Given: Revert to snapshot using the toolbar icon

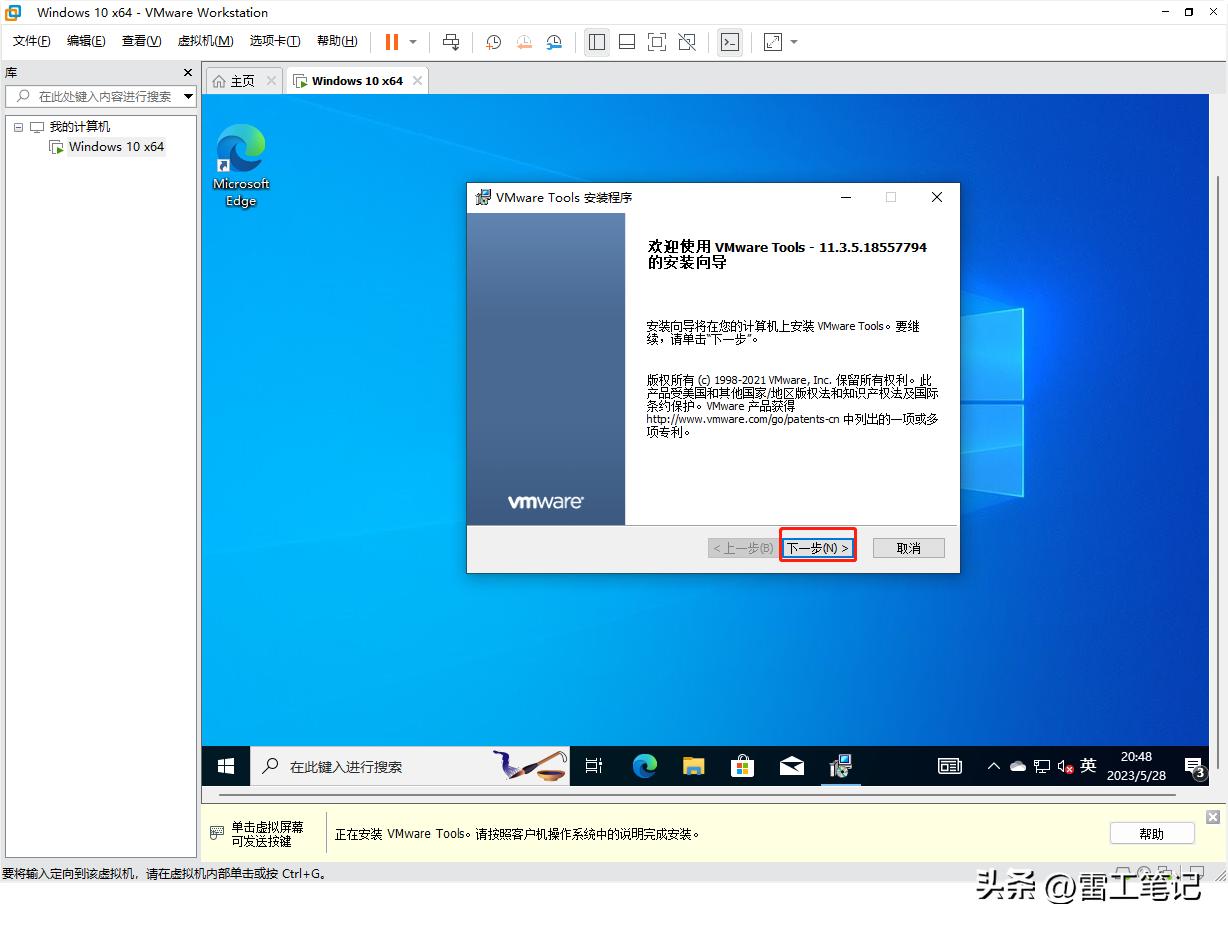Looking at the screenshot, I should (x=524, y=42).
